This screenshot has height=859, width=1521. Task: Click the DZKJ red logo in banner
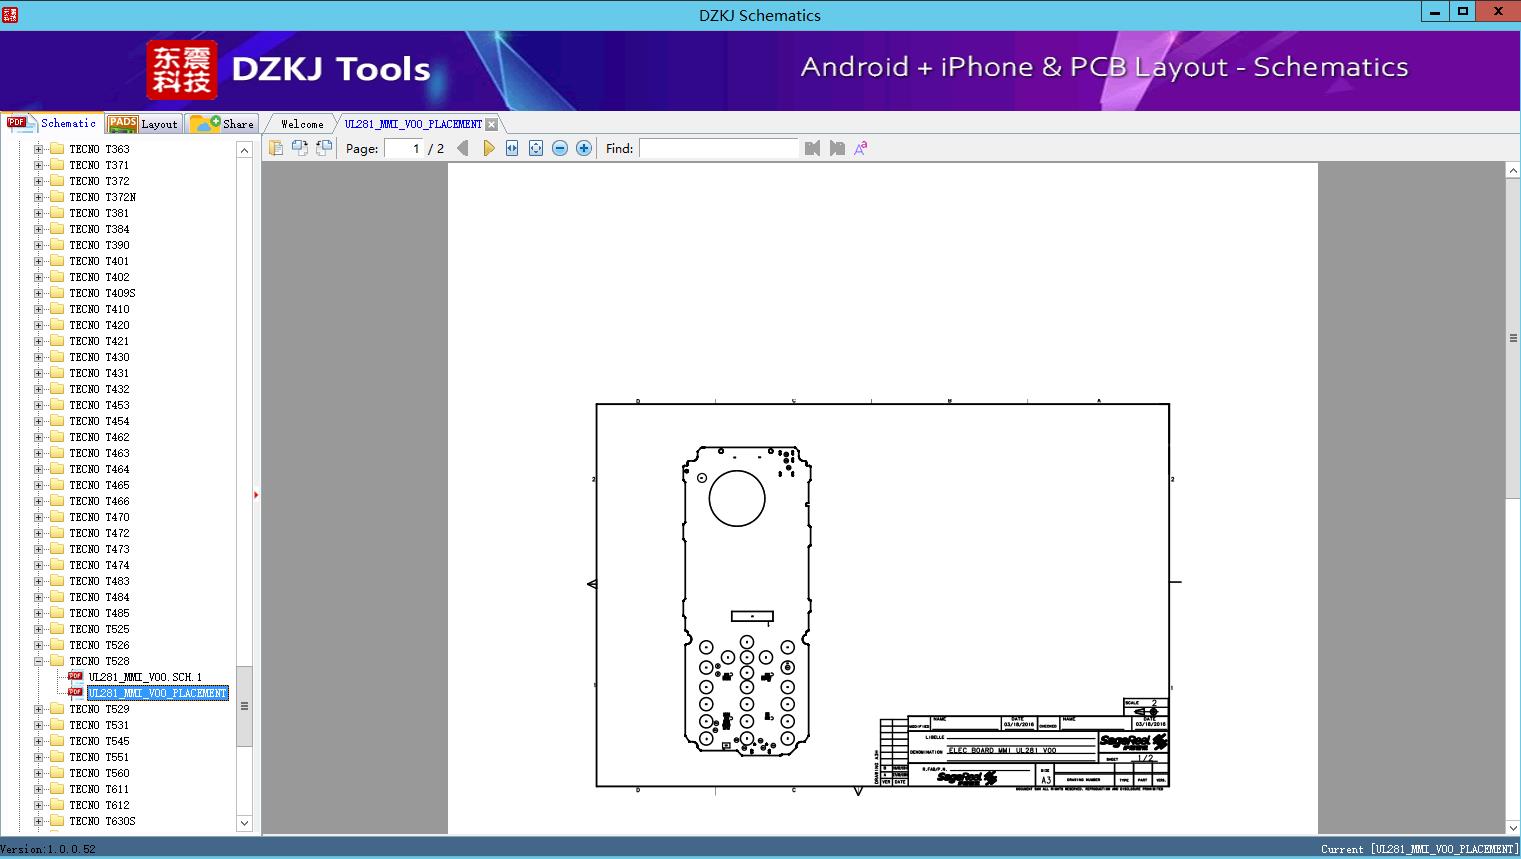(182, 70)
